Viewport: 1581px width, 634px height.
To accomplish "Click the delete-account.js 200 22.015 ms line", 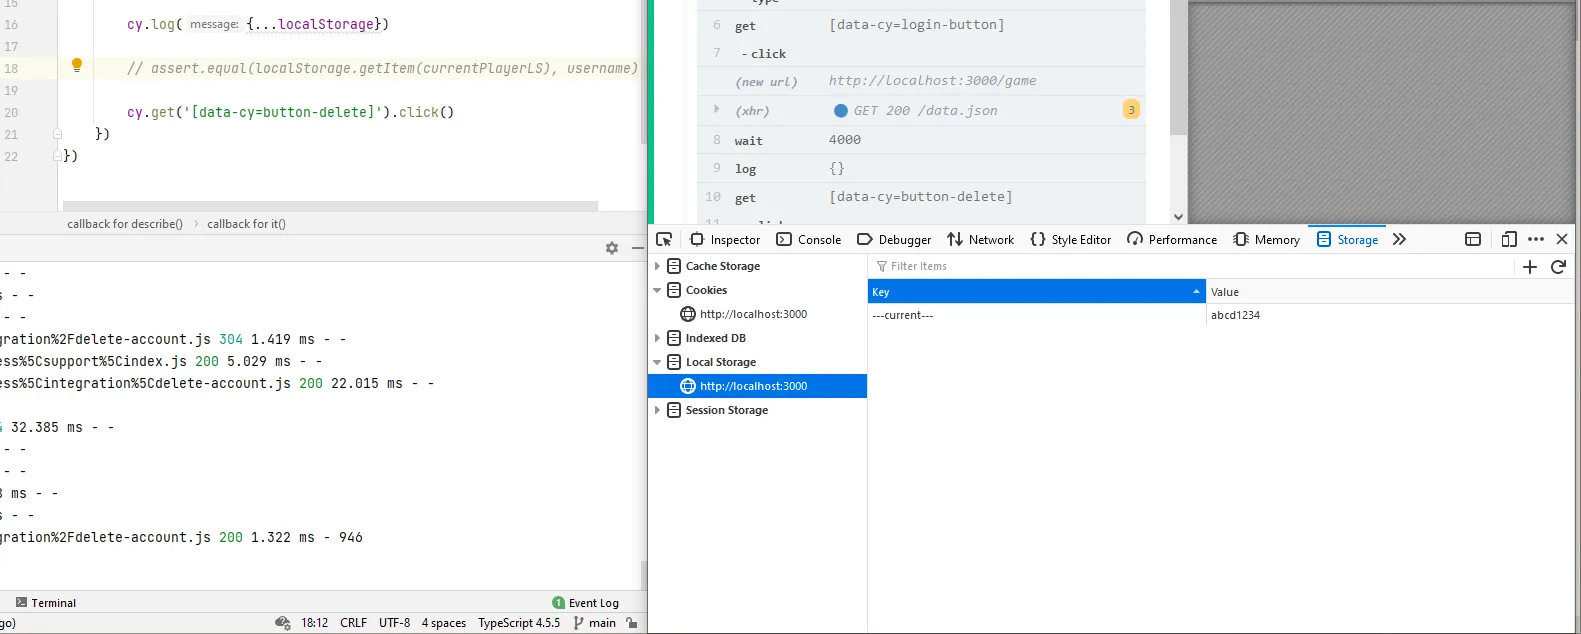I will 217,383.
